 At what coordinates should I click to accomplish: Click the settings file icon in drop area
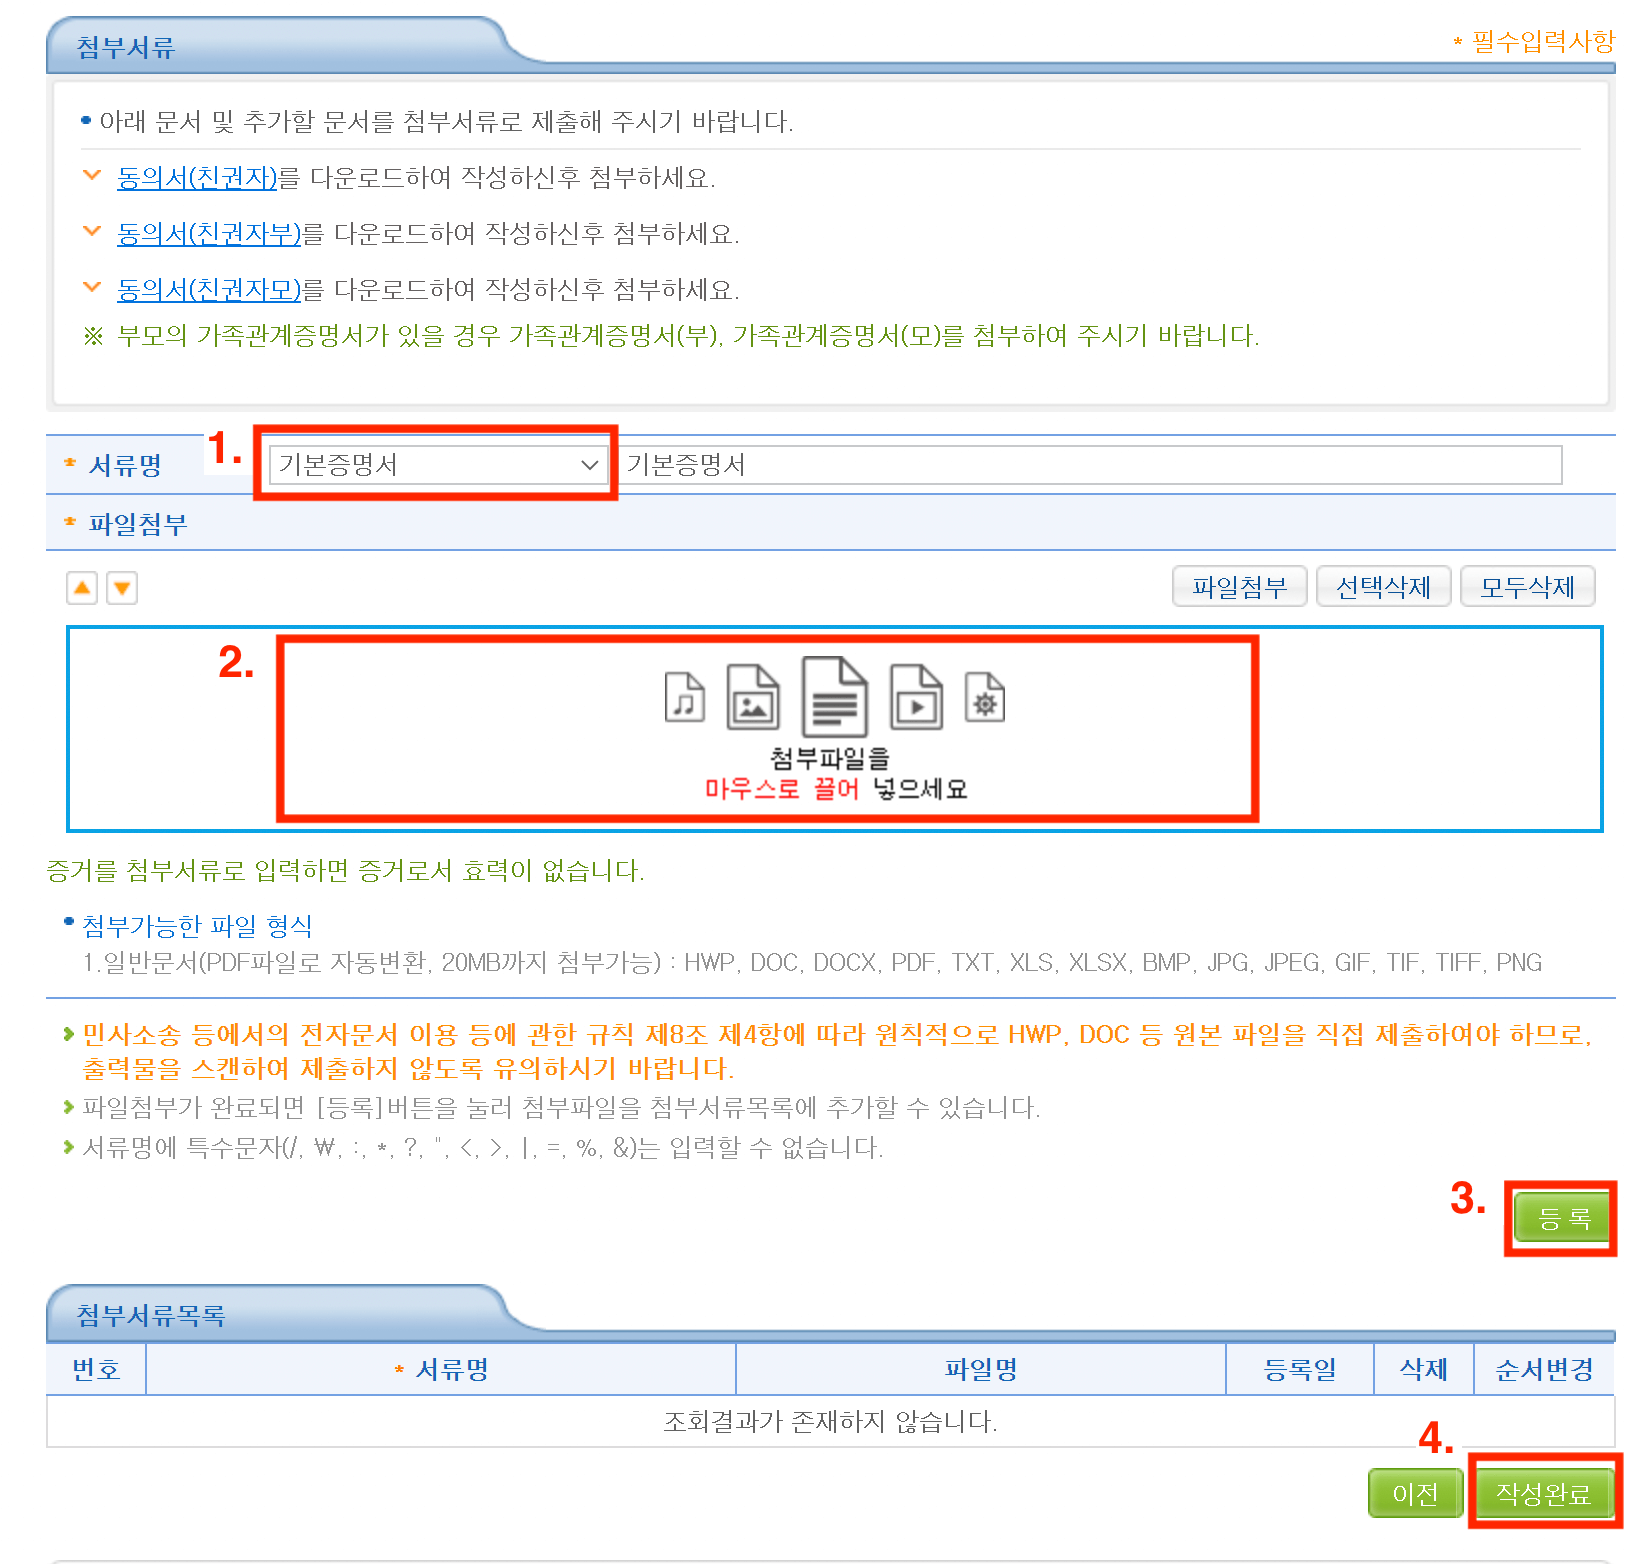tap(985, 697)
